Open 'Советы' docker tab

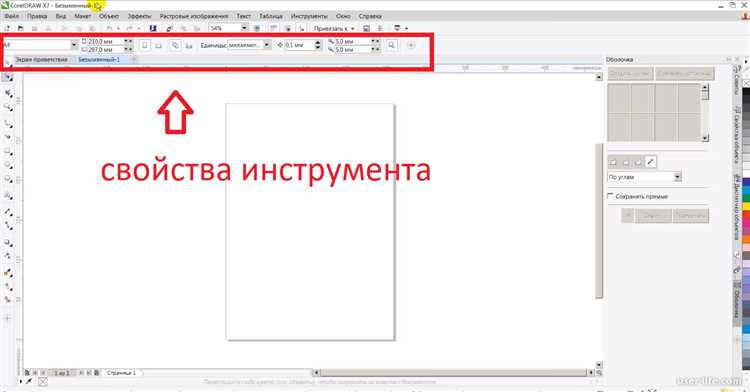[x=737, y=80]
